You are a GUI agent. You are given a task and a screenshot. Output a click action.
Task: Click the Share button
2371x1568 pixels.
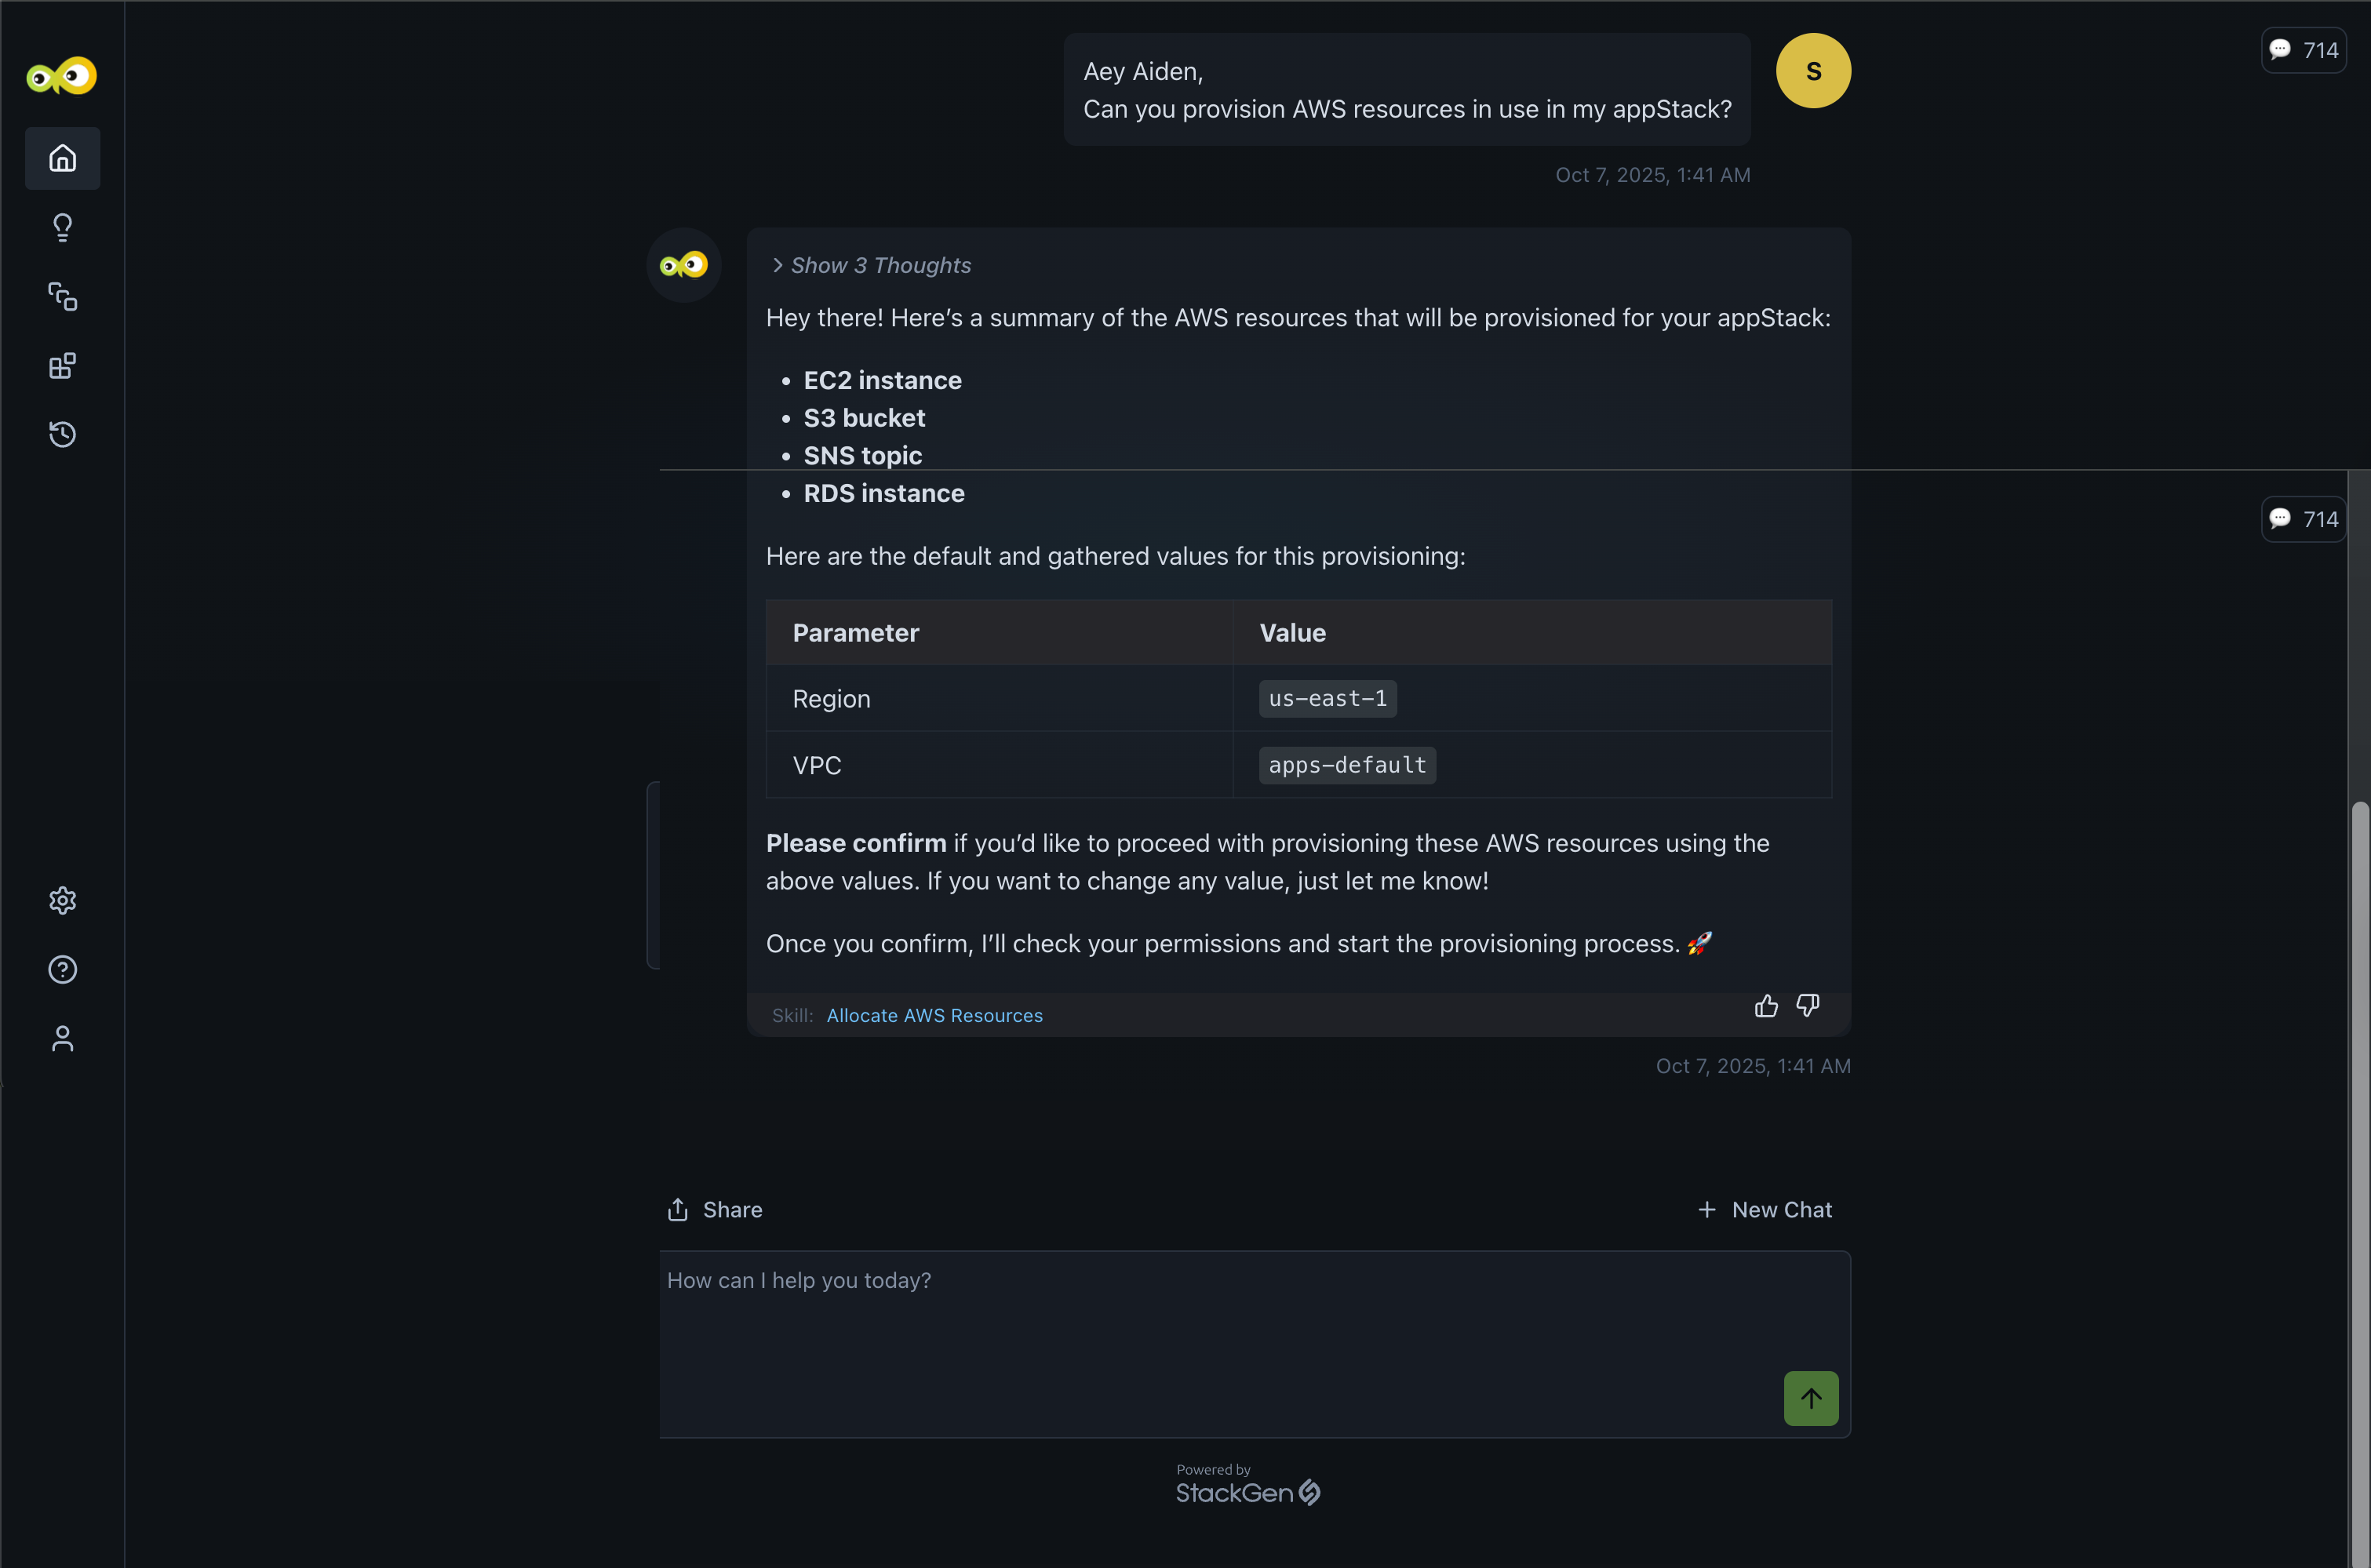point(715,1210)
